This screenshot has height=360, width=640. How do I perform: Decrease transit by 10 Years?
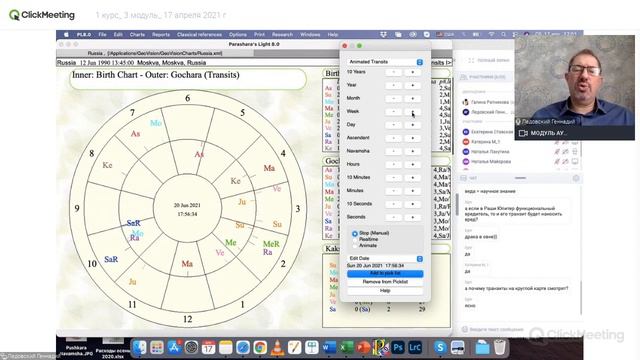[393, 72]
